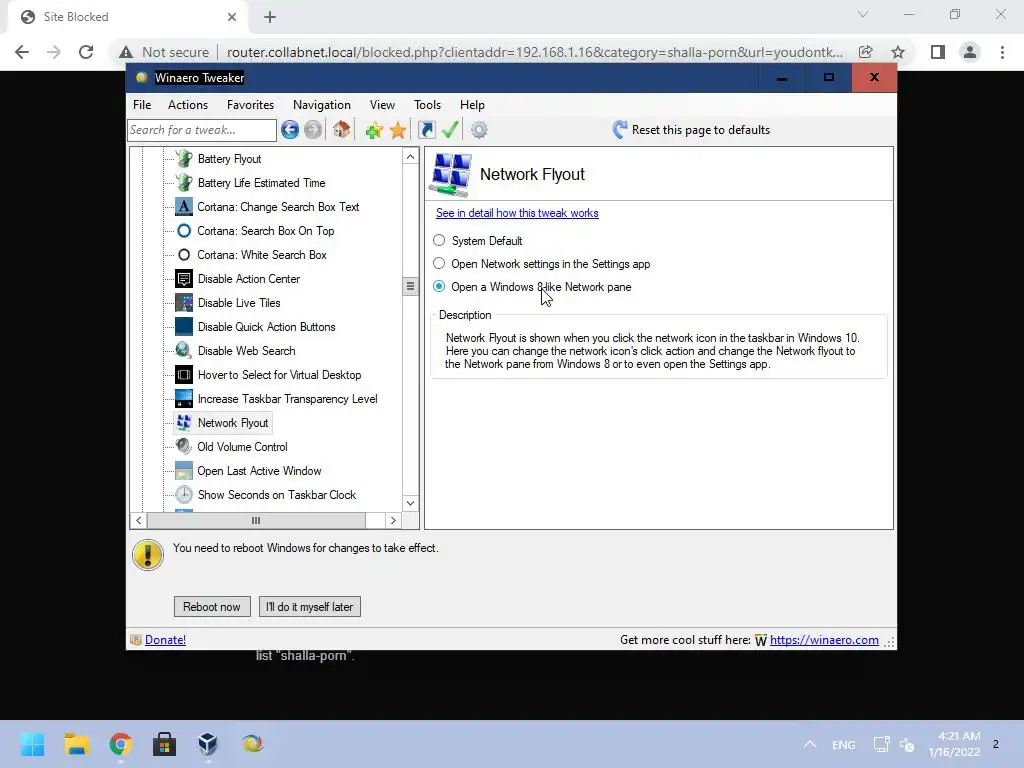Open See in detail how this tweak works
Viewport: 1024px width, 768px height.
pyautogui.click(x=517, y=213)
